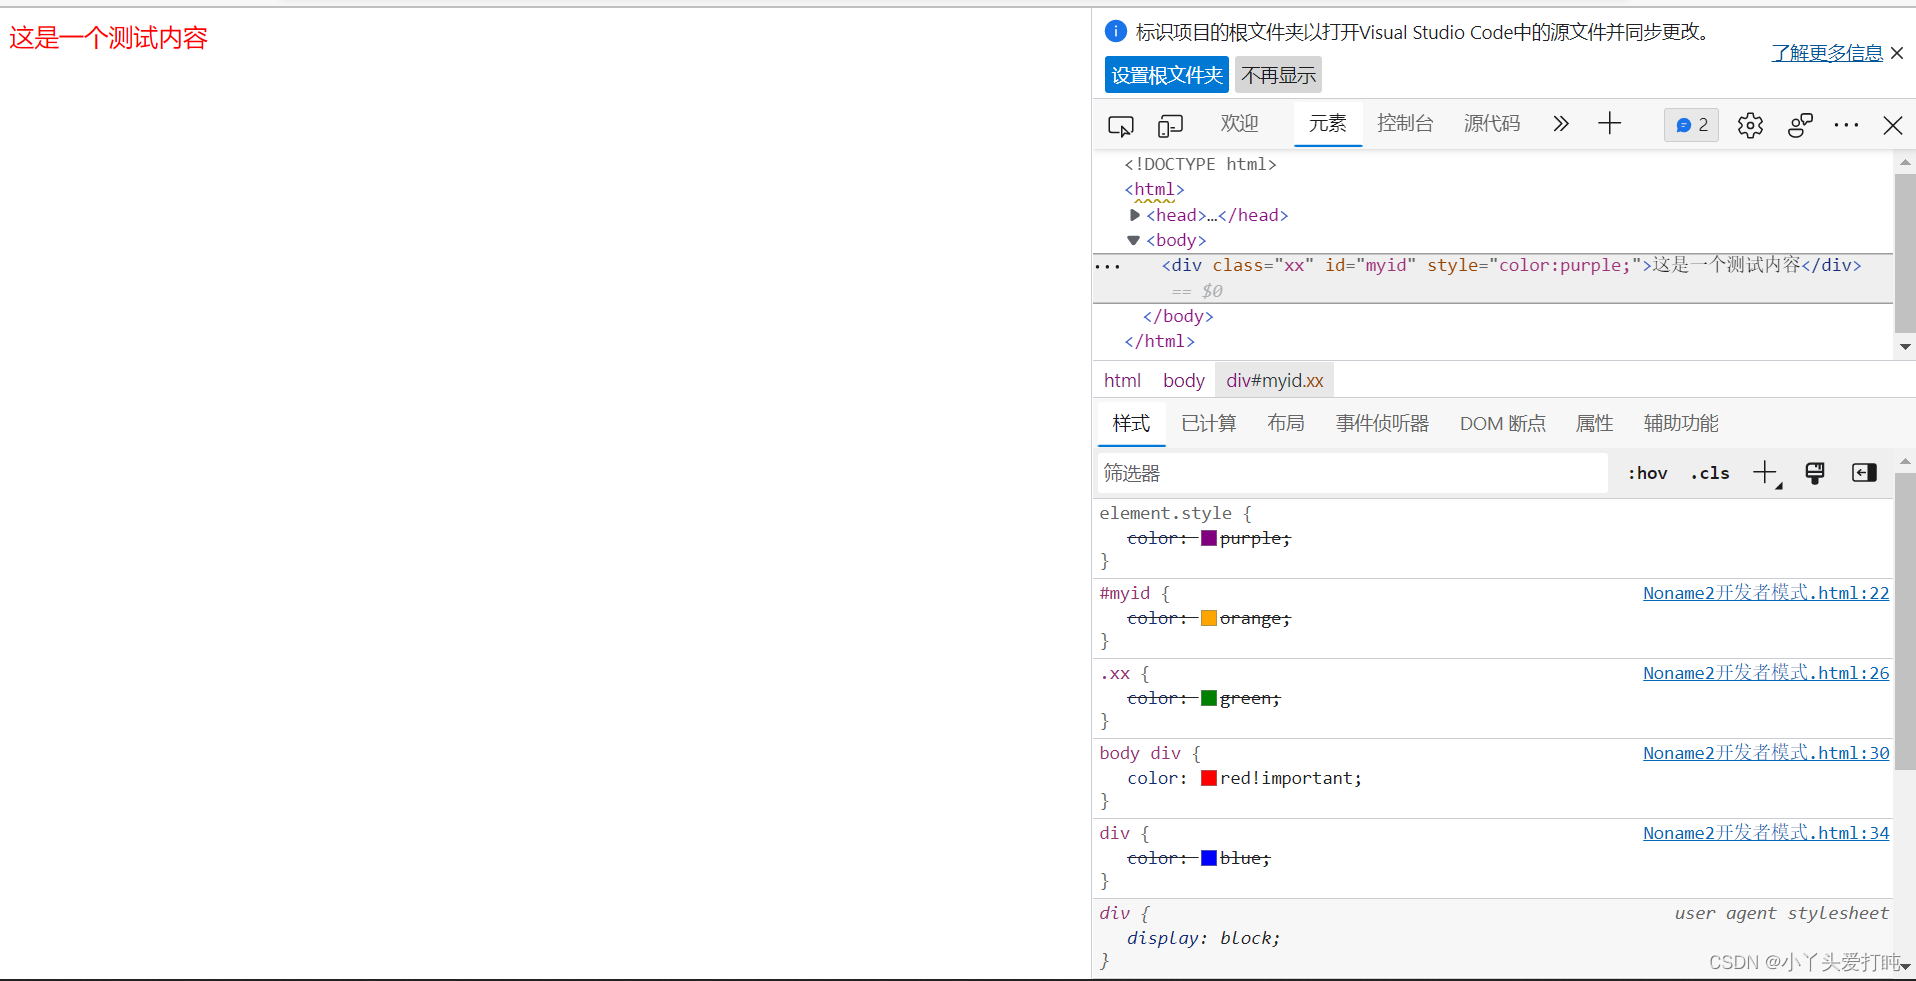The image size is (1916, 981).
Task: Open blue color swatch picker
Action: [x=1209, y=858]
